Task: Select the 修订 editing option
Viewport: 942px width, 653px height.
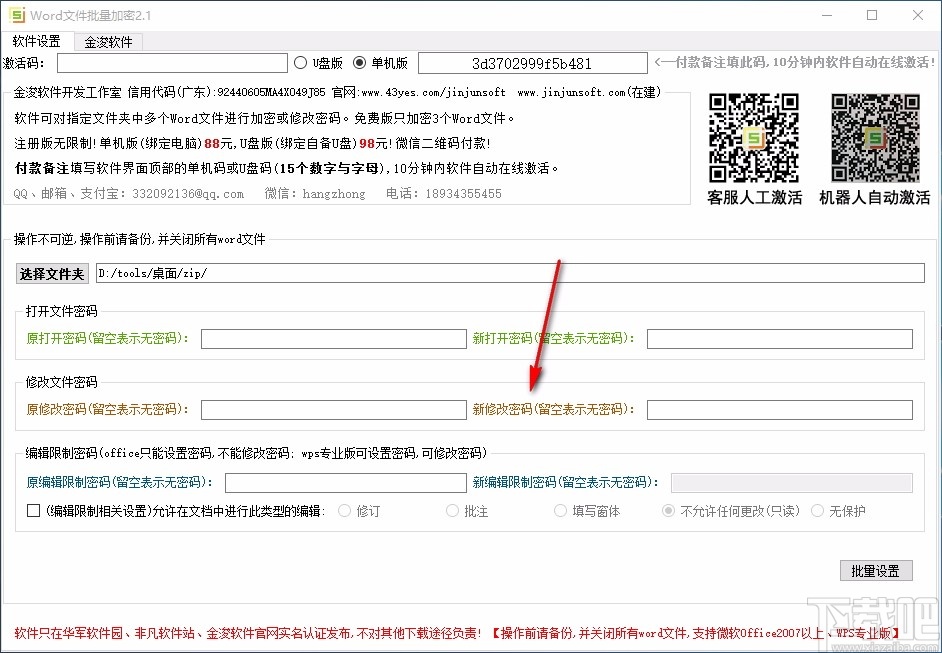Action: coord(343,510)
